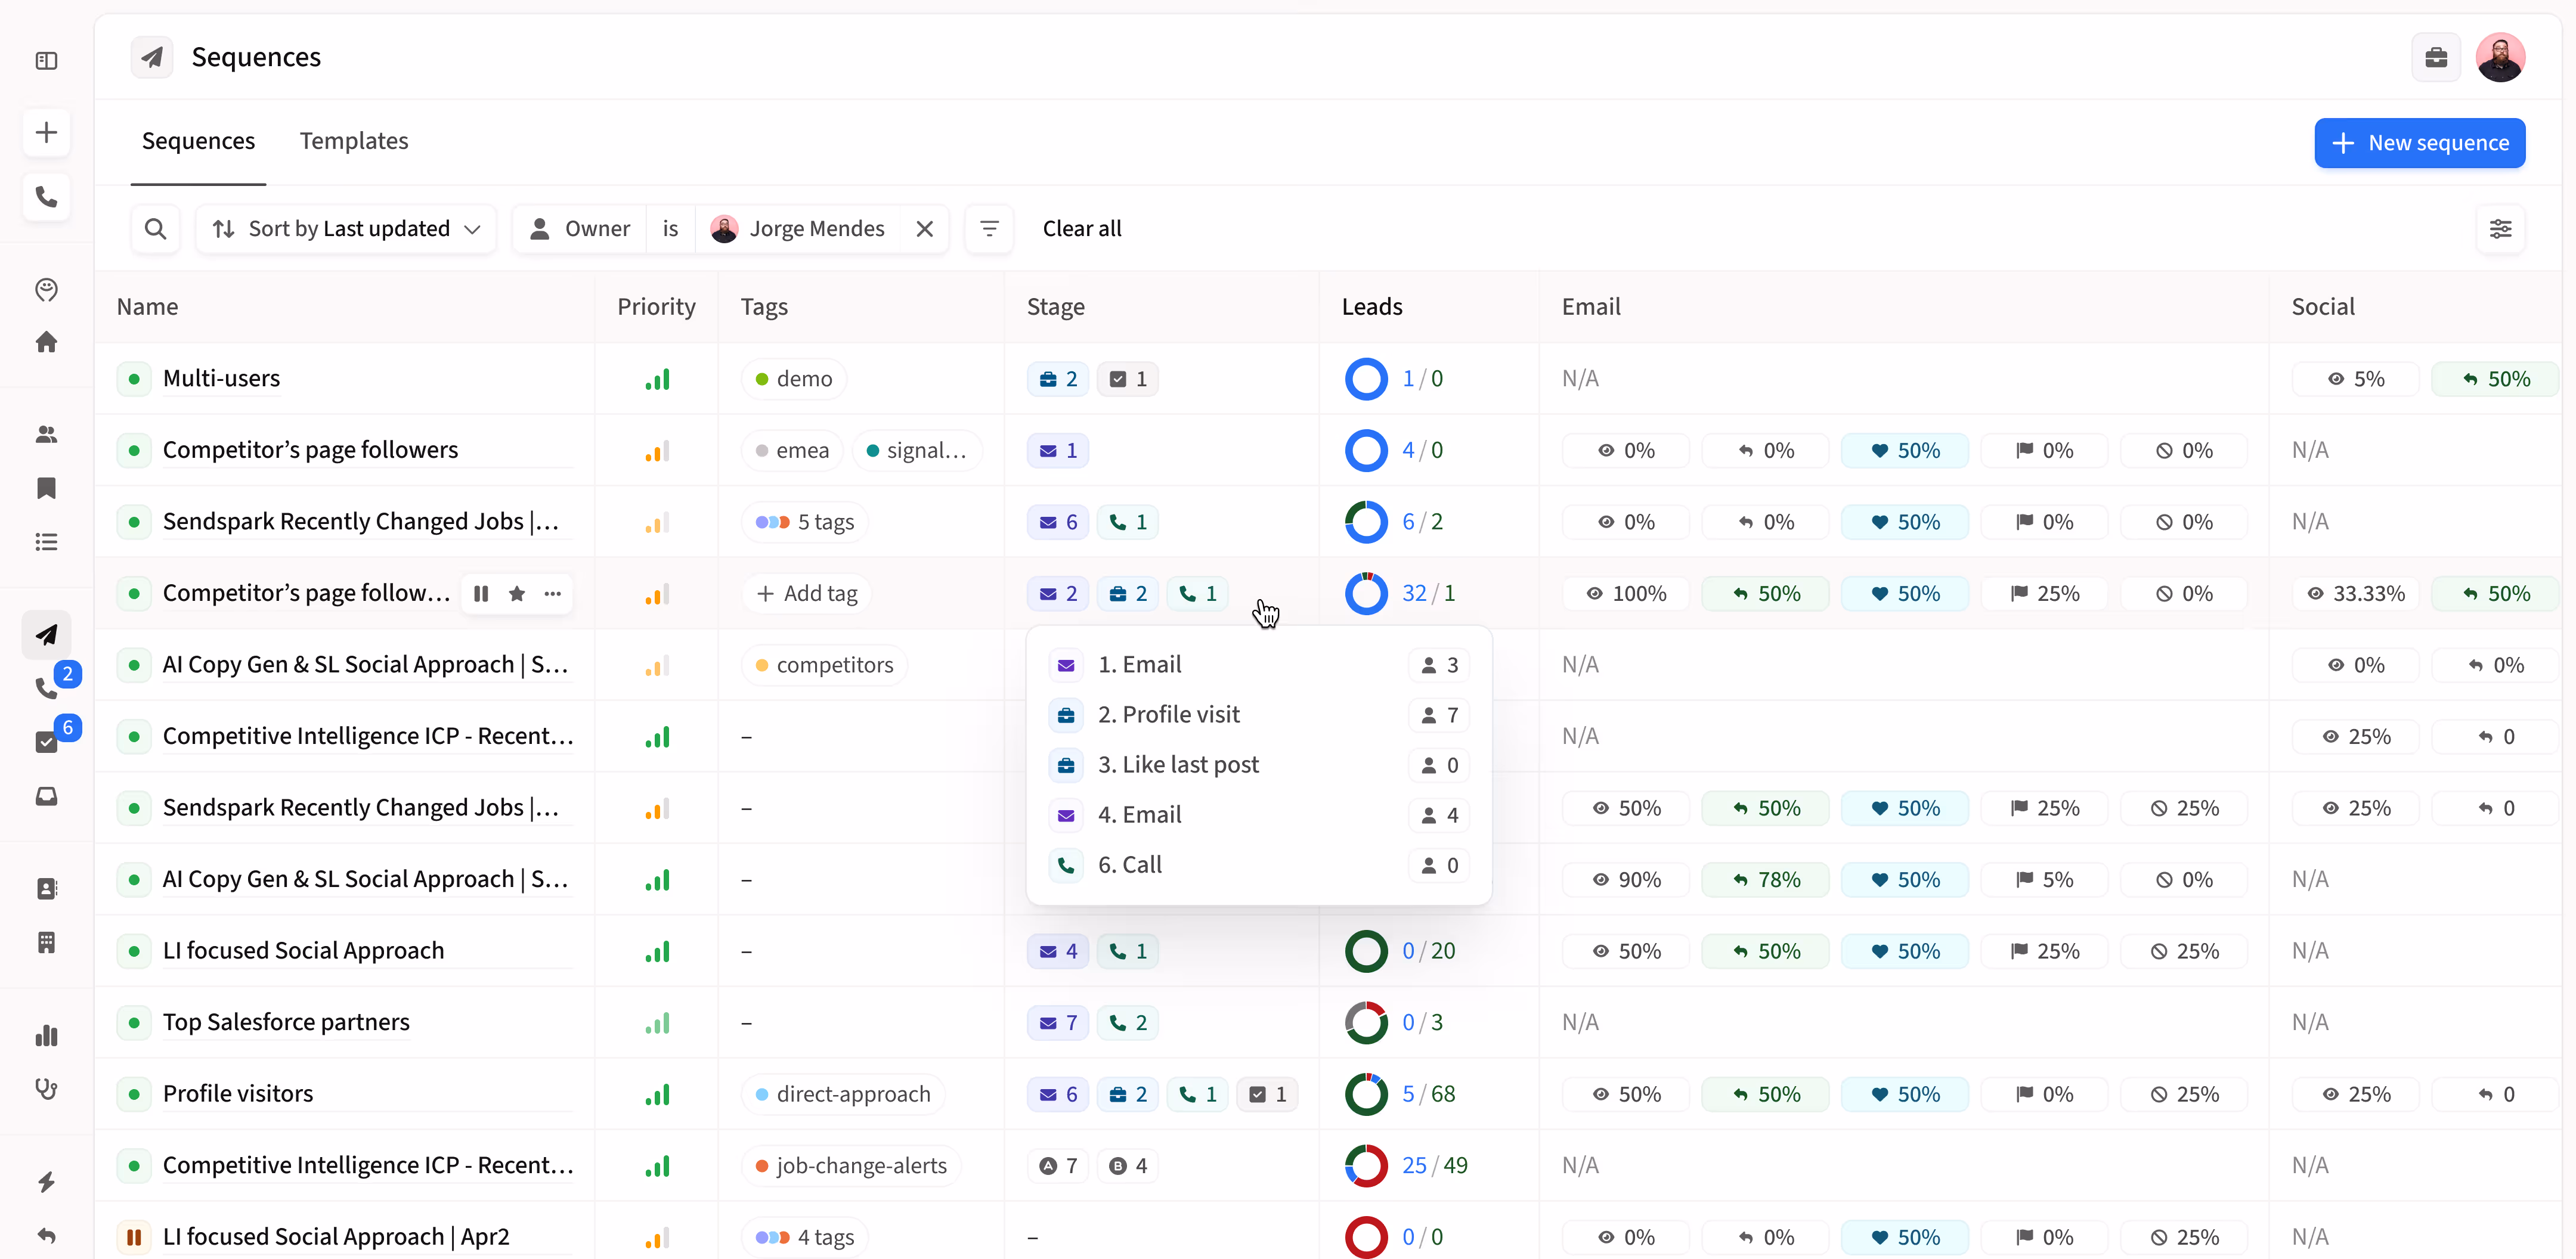Open the Sort by Last updated dropdown
The image size is (2576, 1259).
pos(346,229)
